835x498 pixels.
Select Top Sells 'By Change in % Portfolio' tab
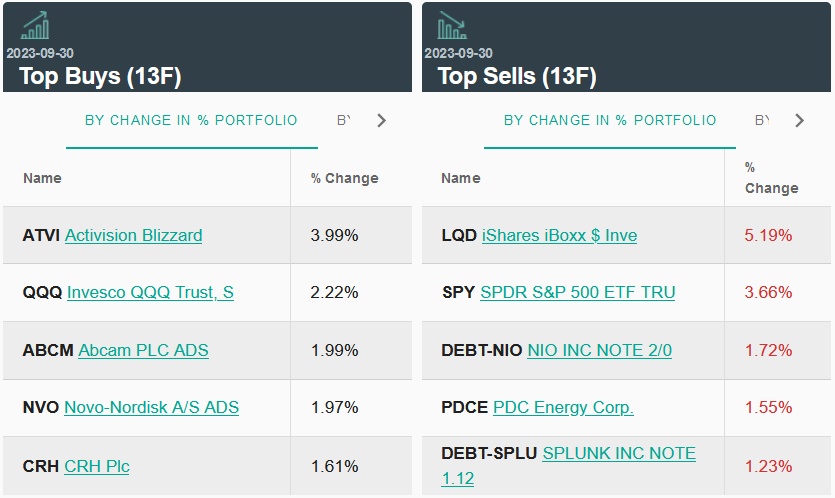[x=610, y=120]
